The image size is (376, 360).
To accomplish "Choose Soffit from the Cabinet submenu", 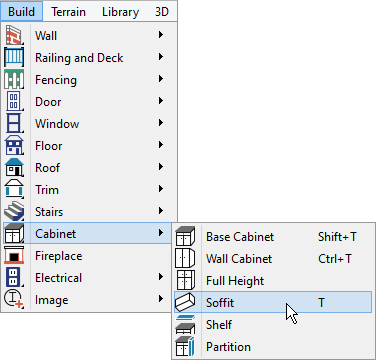I will pyautogui.click(x=273, y=302).
